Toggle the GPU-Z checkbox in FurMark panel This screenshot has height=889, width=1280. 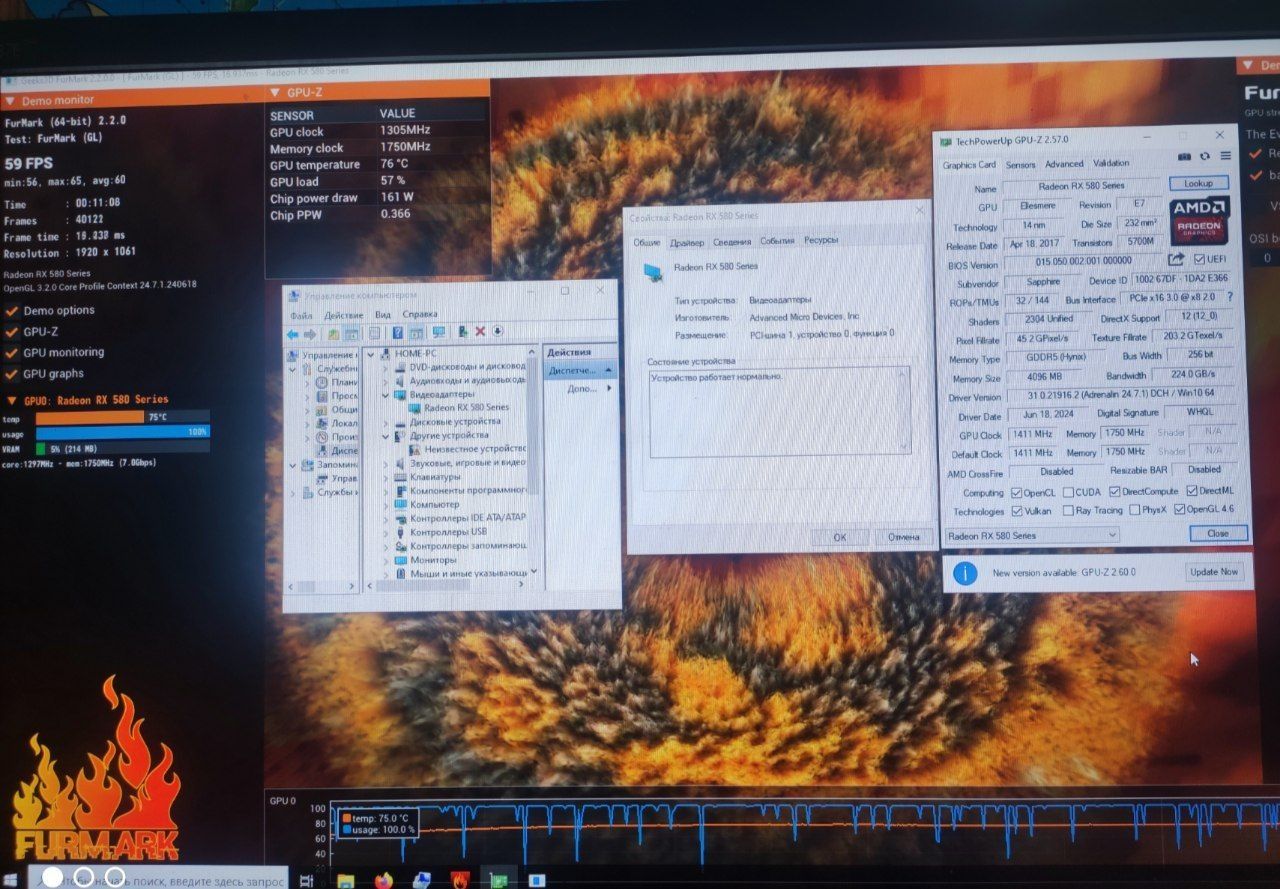pyautogui.click(x=12, y=332)
